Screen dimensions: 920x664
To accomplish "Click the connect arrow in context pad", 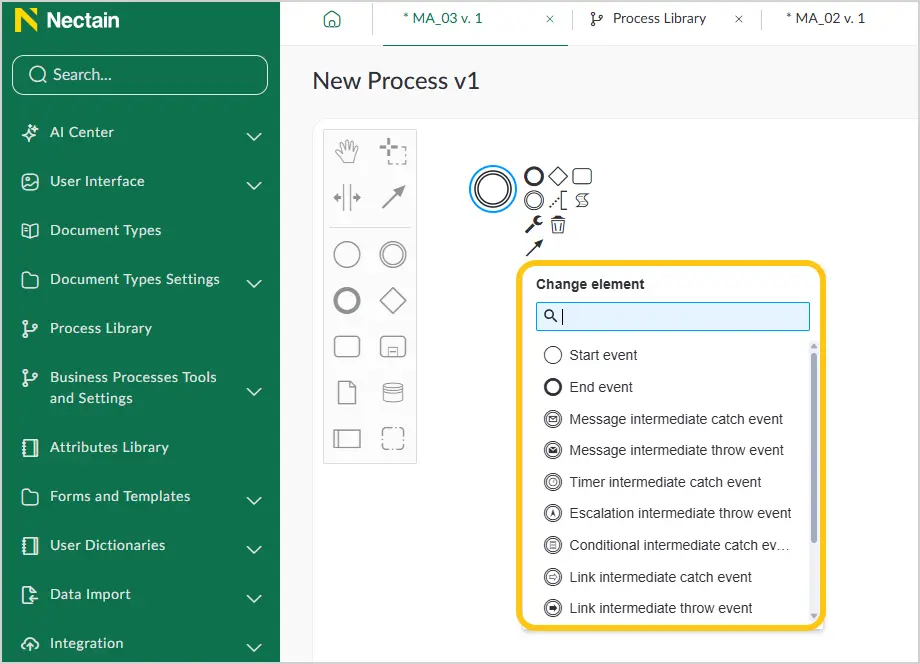I will [534, 248].
